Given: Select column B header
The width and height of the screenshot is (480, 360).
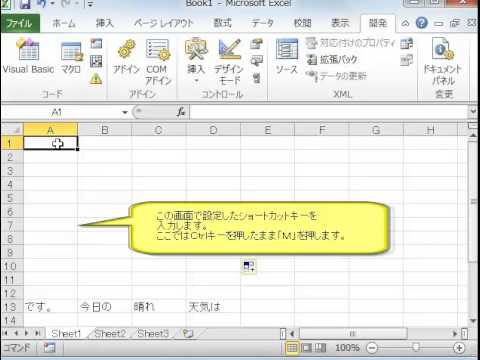Looking at the screenshot, I should pos(105,130).
